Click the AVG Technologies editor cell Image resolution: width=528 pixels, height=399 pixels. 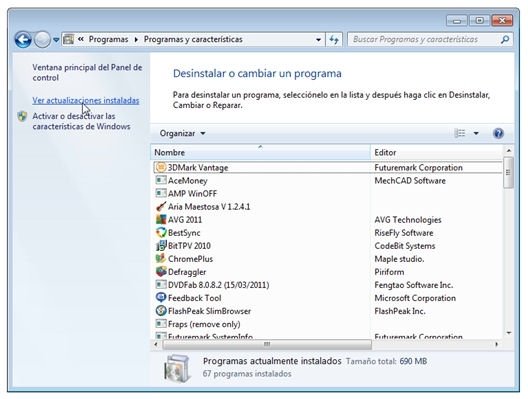click(x=408, y=220)
